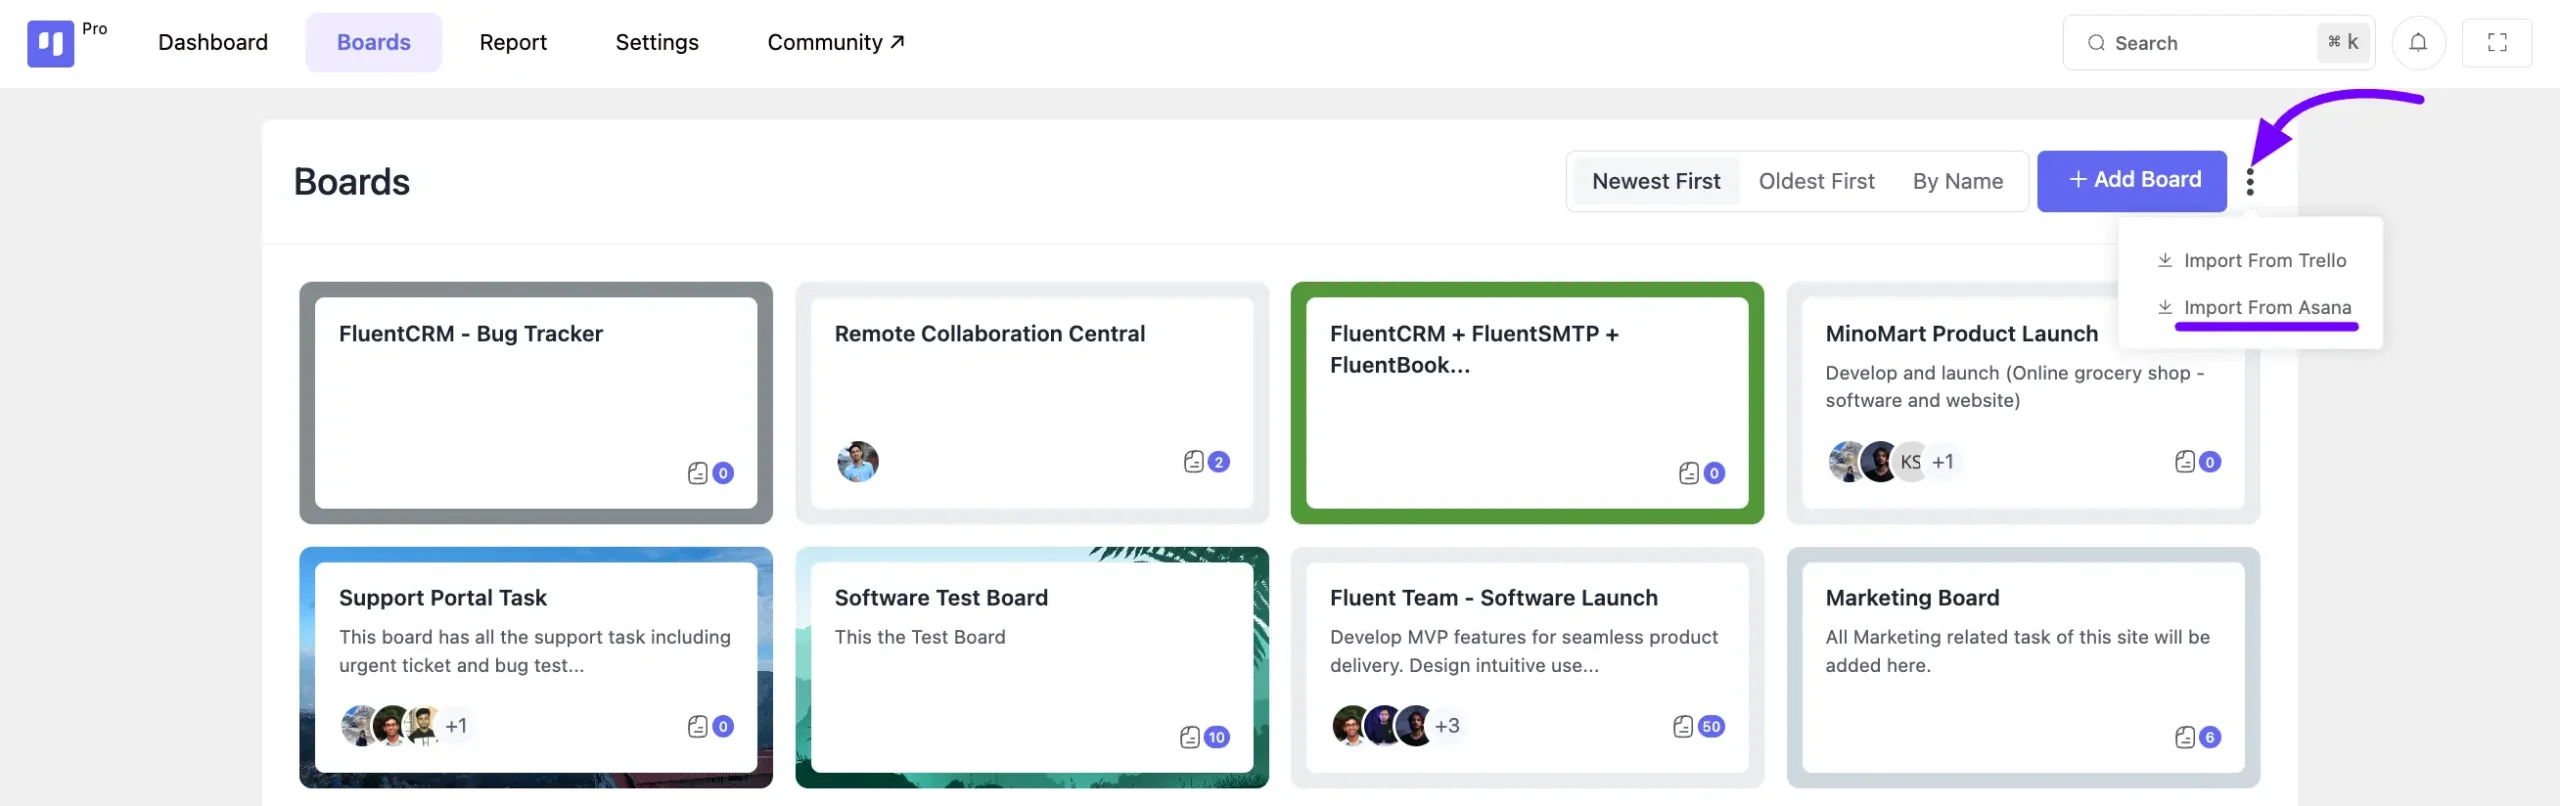Open the notifications bell
The image size is (2560, 806).
[2418, 42]
